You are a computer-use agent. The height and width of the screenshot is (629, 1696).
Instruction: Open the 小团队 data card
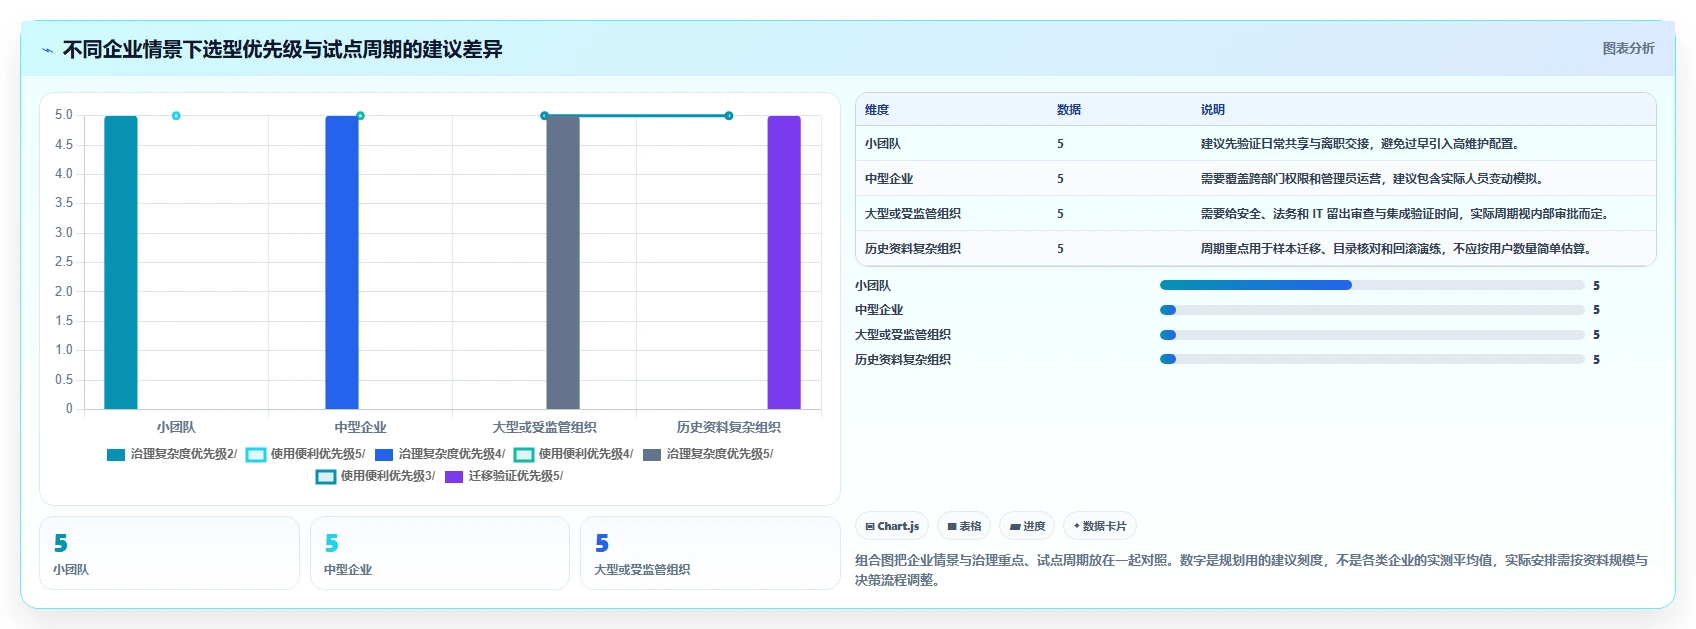(169, 553)
